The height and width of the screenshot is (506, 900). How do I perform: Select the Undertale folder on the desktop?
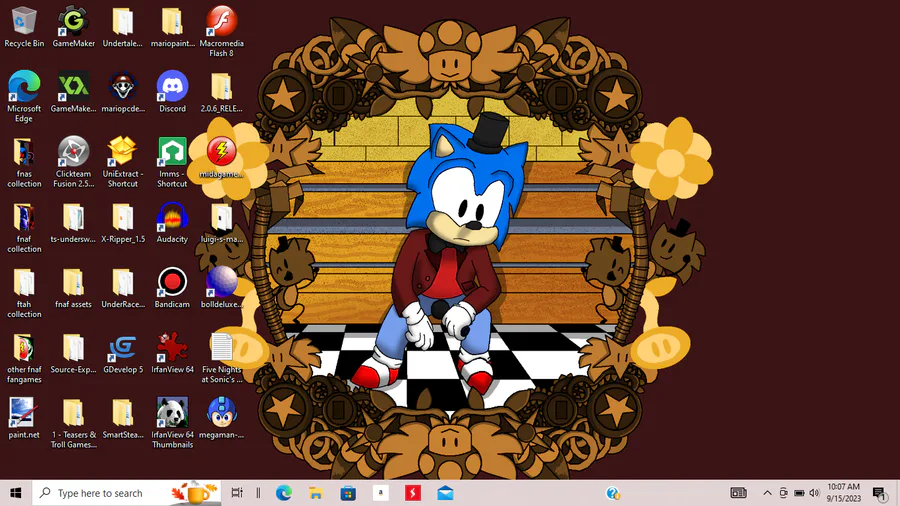[122, 28]
